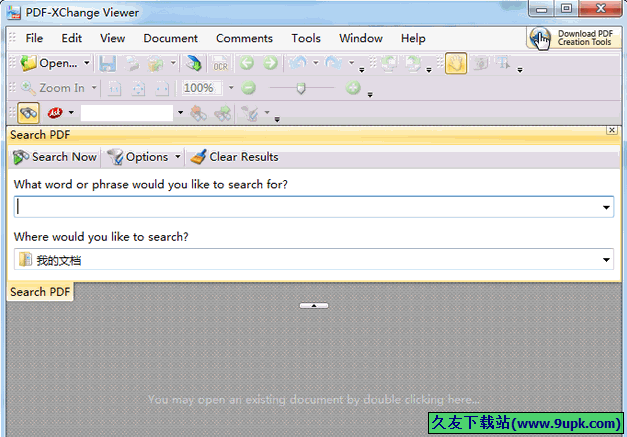Viewport: 627px width, 437px height.
Task: Open the Ask search provider dropdown
Action: click(x=71, y=113)
